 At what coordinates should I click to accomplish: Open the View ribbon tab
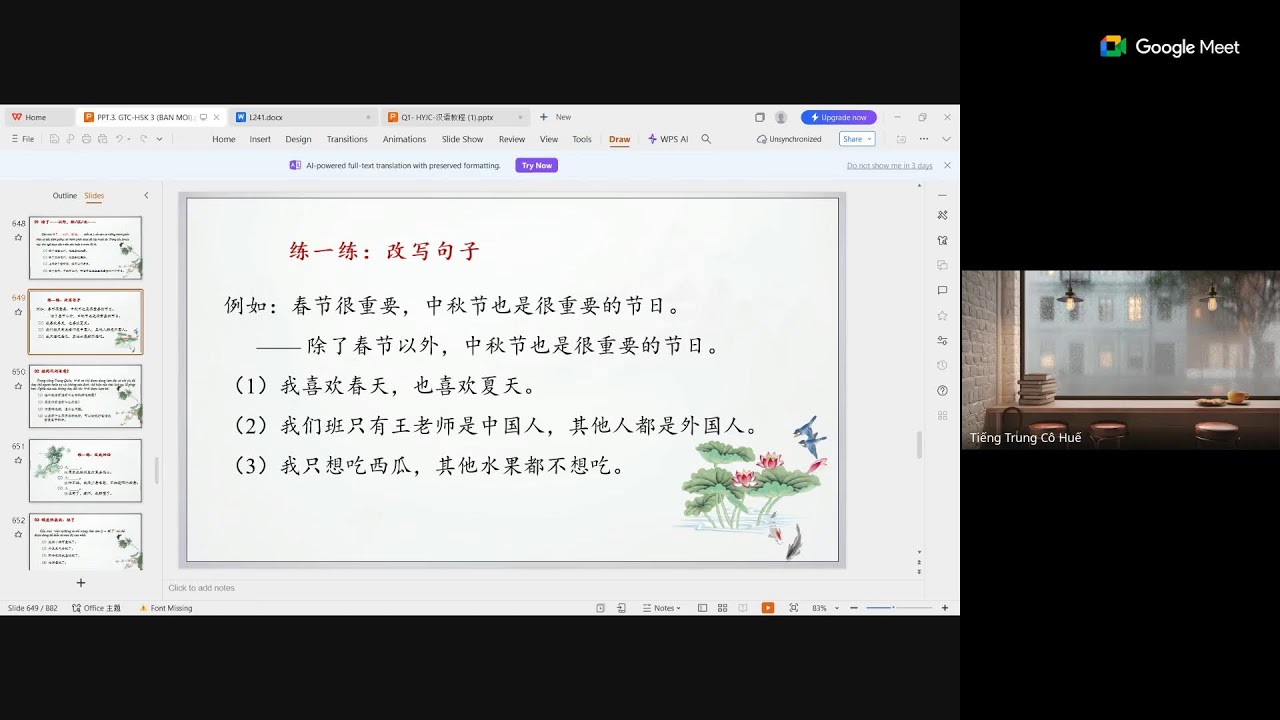pyautogui.click(x=549, y=139)
